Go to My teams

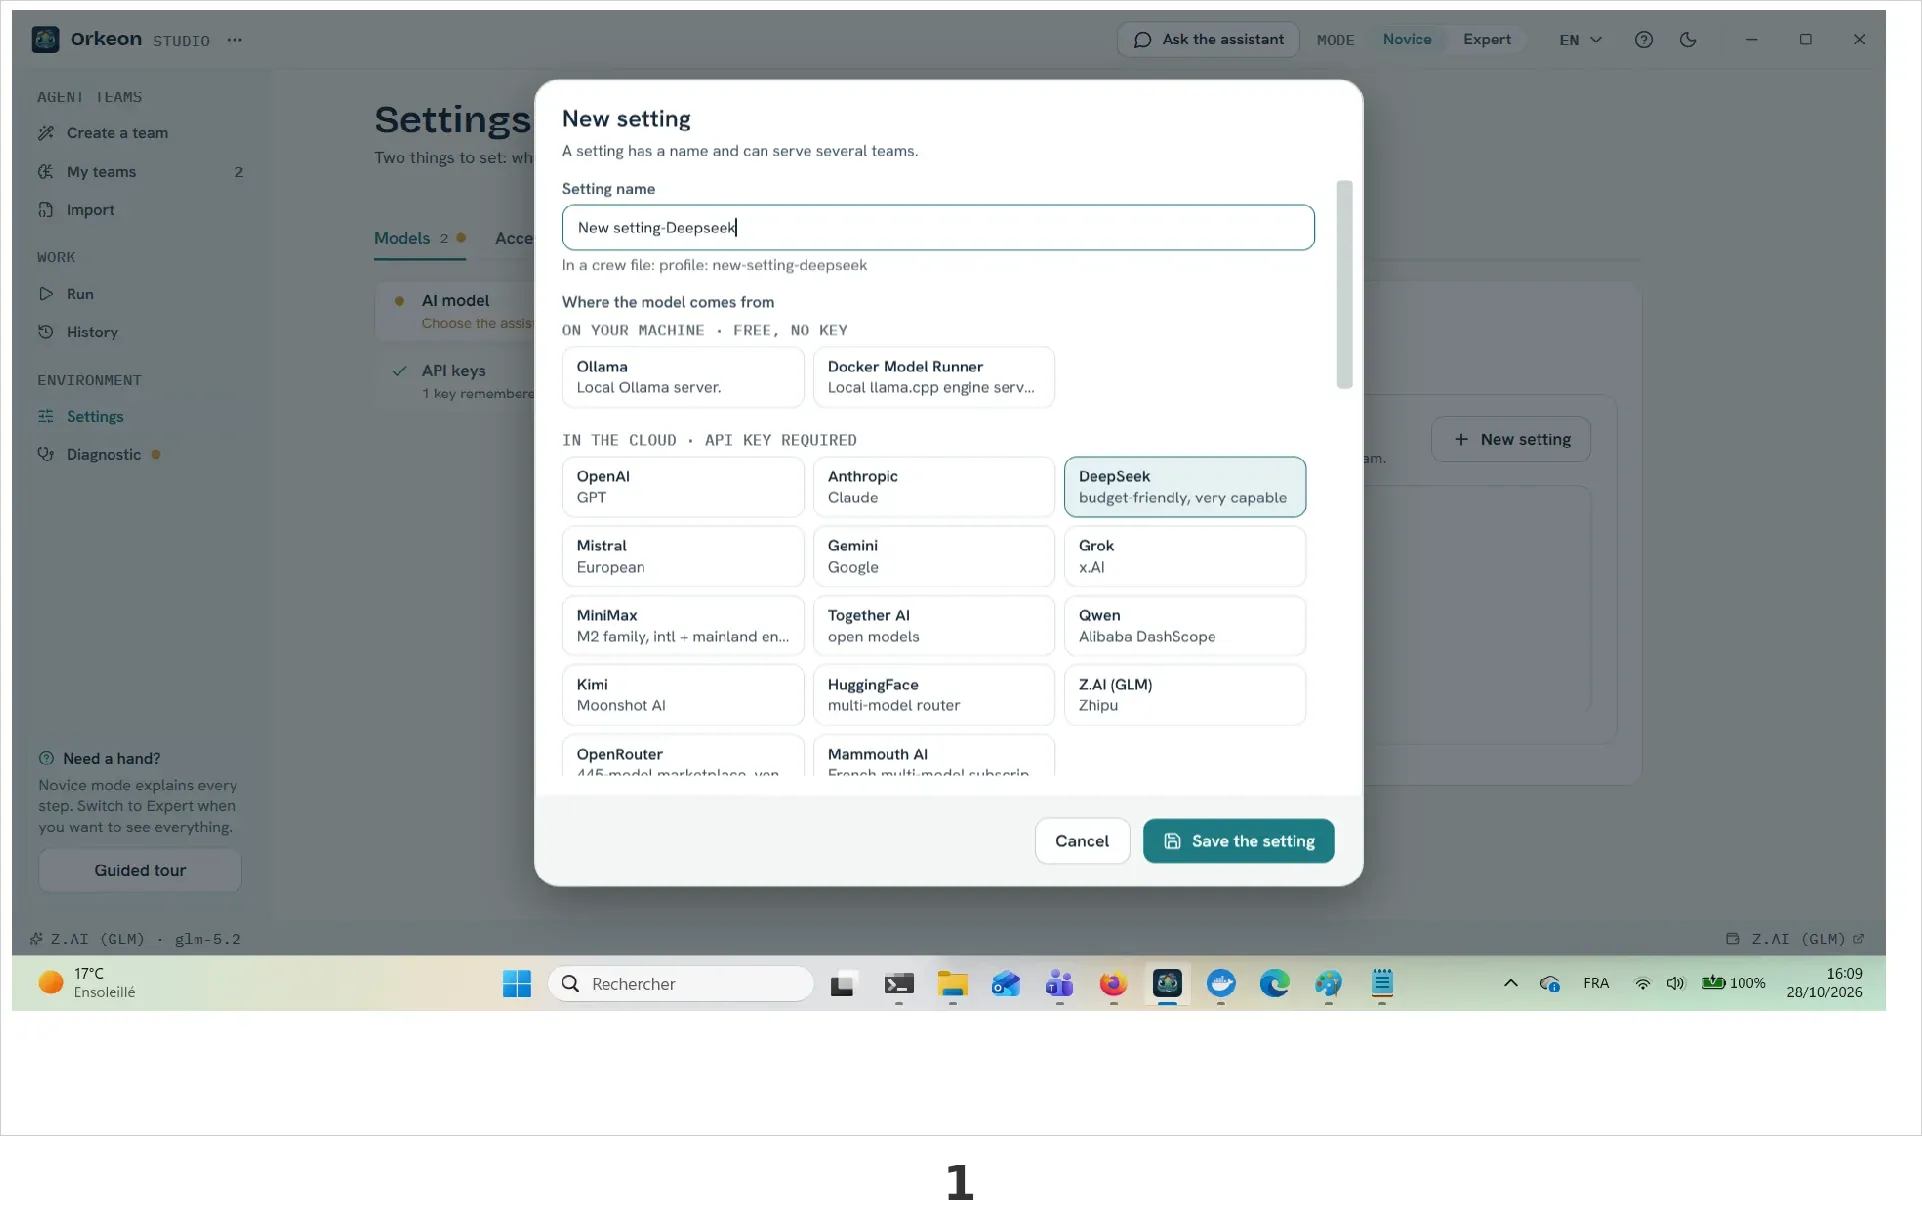click(140, 172)
